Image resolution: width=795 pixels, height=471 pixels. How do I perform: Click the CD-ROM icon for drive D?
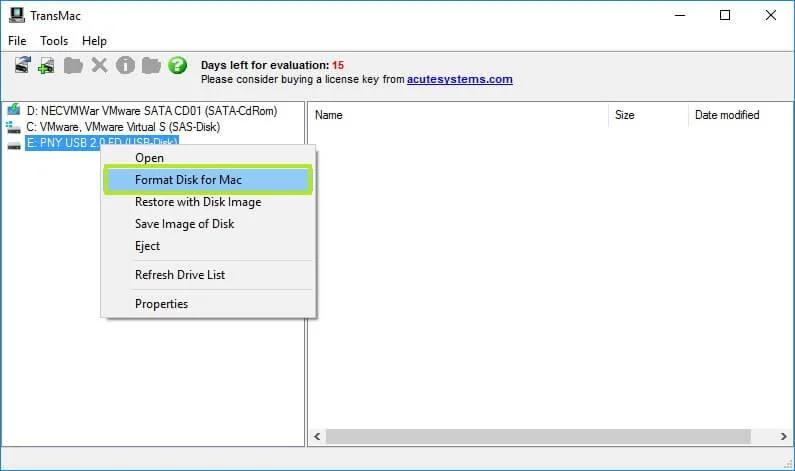point(14,110)
